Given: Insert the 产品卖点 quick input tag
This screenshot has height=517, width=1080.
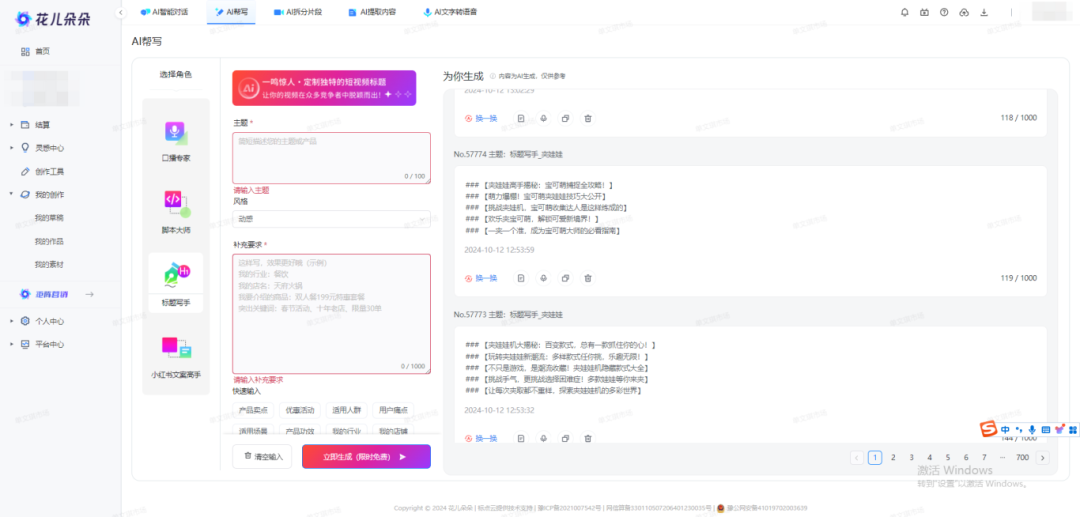Looking at the screenshot, I should pos(253,410).
